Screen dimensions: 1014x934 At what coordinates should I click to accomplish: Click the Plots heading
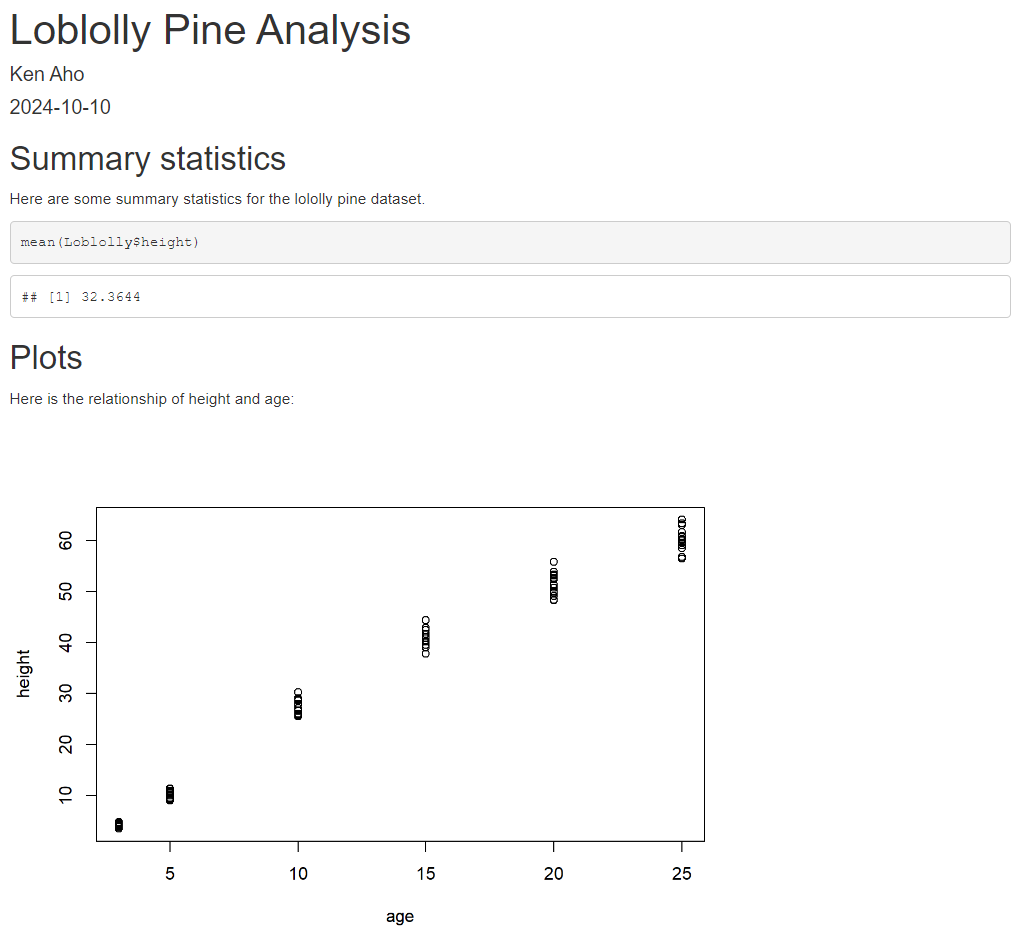(x=46, y=358)
